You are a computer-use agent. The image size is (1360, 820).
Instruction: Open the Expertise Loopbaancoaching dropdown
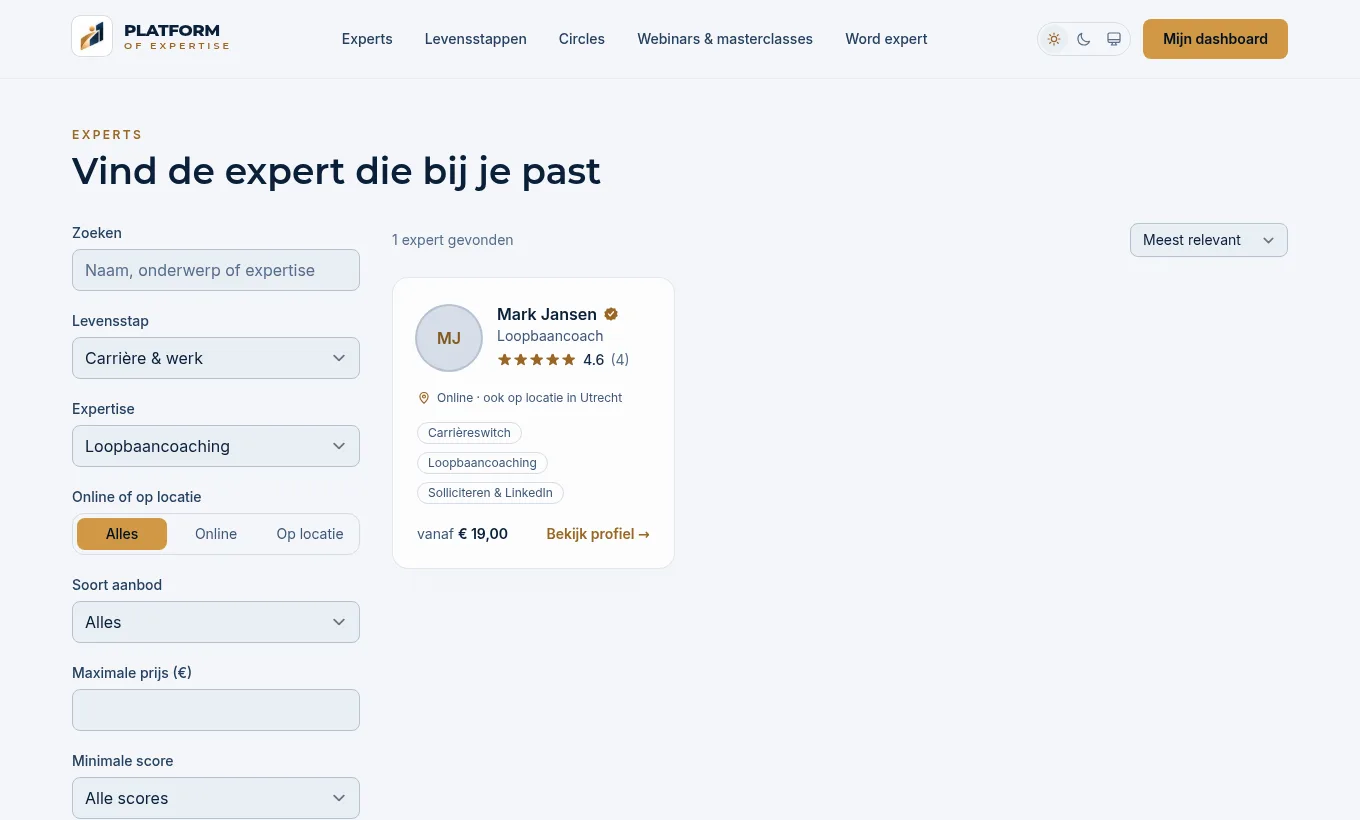click(x=216, y=446)
